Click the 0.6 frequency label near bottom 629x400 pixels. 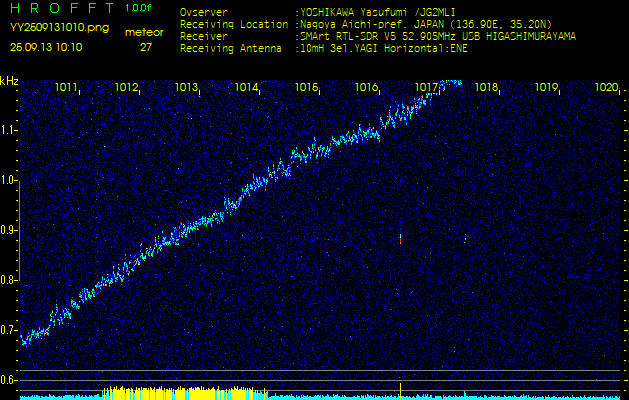pyautogui.click(x=9, y=380)
